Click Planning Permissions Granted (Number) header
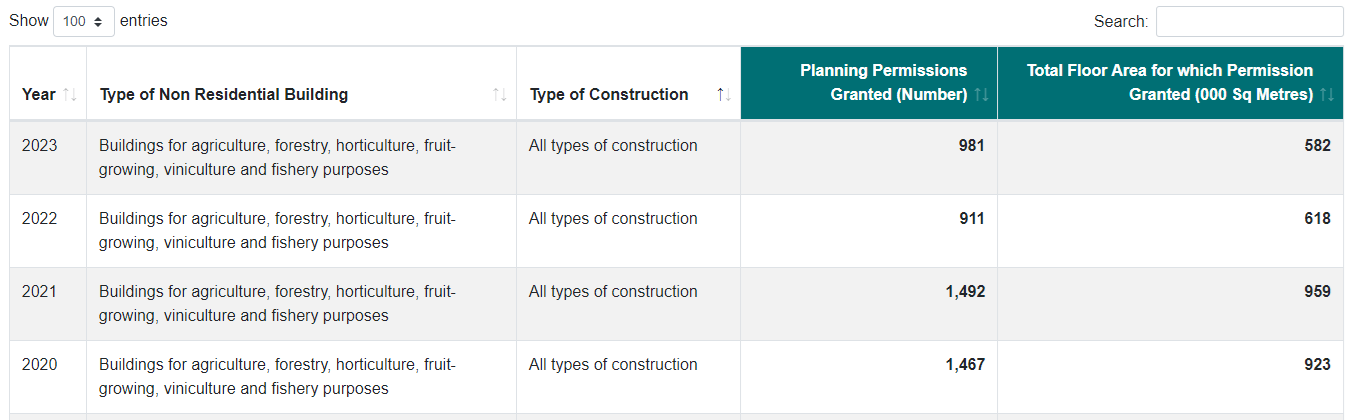This screenshot has height=420, width=1349. coord(885,82)
